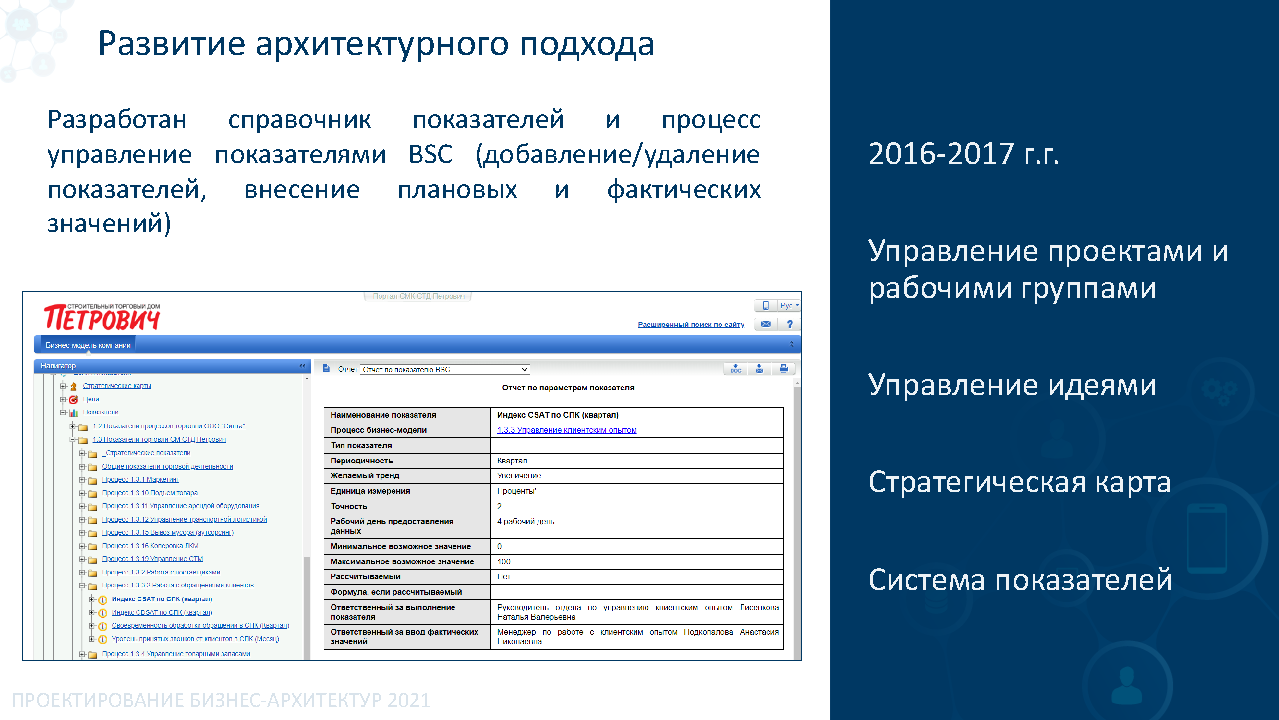Click the slide title Развитие архитектурного подхода
Image resolution: width=1279 pixels, height=720 pixels.
[376, 44]
